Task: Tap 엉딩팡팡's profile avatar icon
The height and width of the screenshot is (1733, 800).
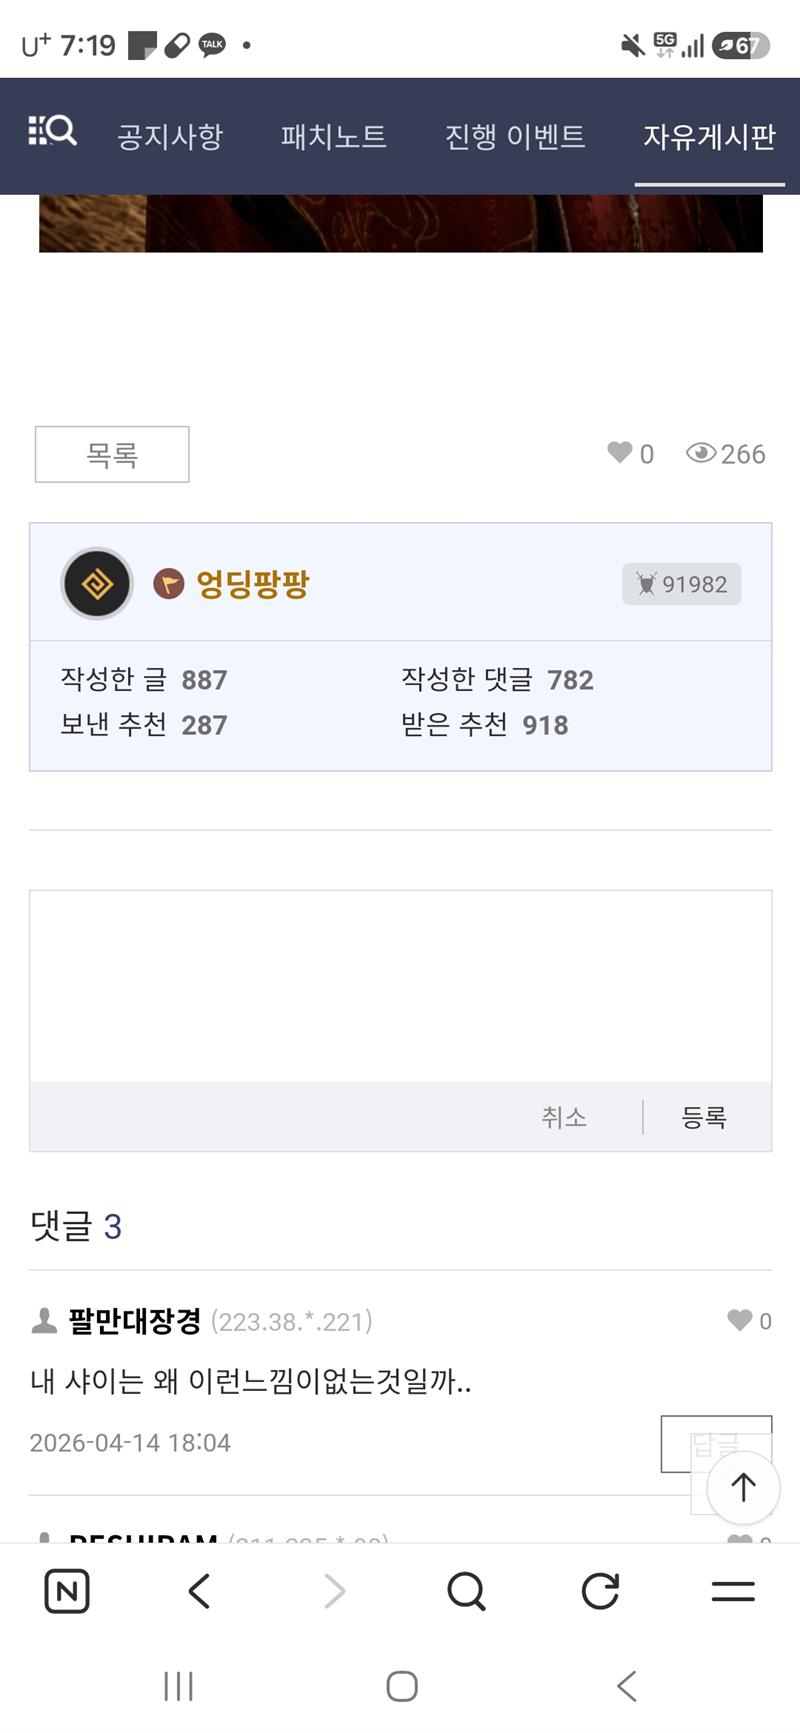Action: (97, 584)
